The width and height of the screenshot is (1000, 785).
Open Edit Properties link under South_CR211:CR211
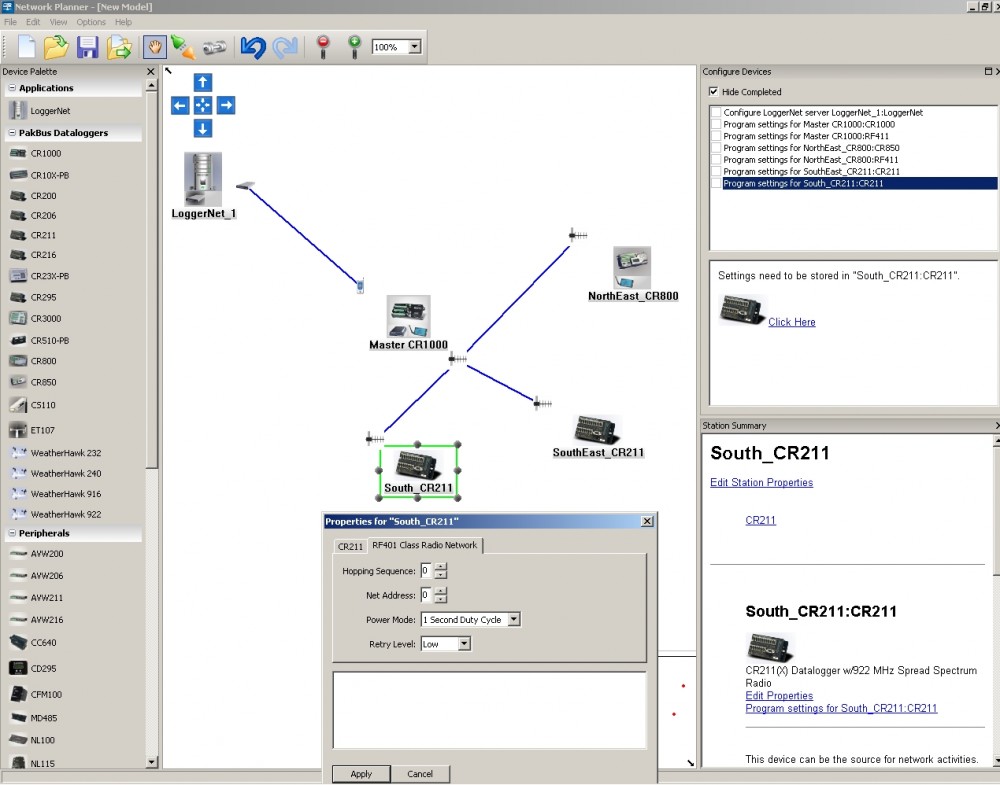click(x=779, y=696)
